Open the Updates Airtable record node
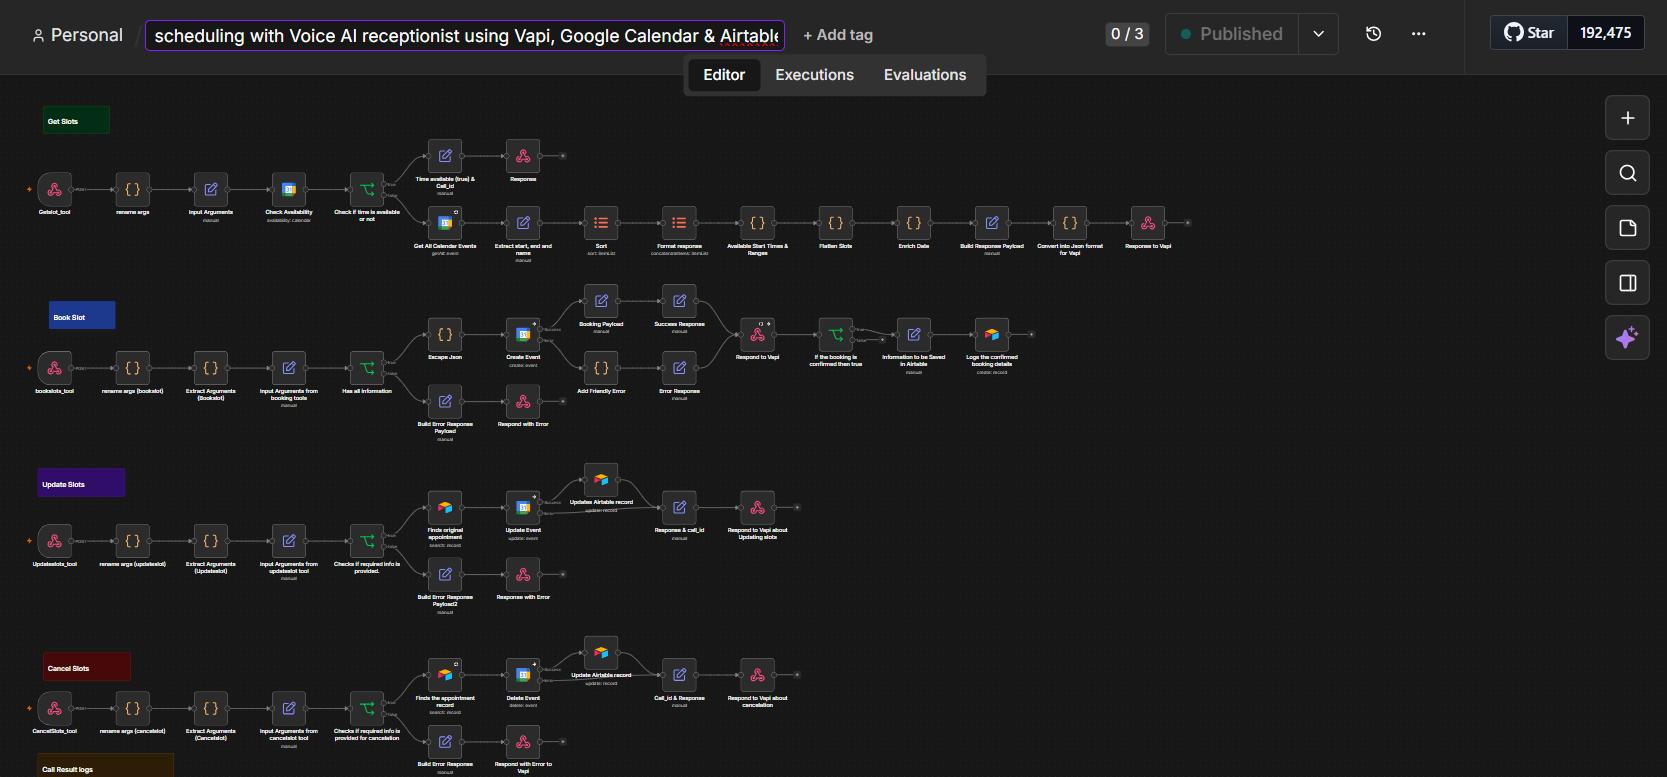1667x777 pixels. click(x=601, y=479)
